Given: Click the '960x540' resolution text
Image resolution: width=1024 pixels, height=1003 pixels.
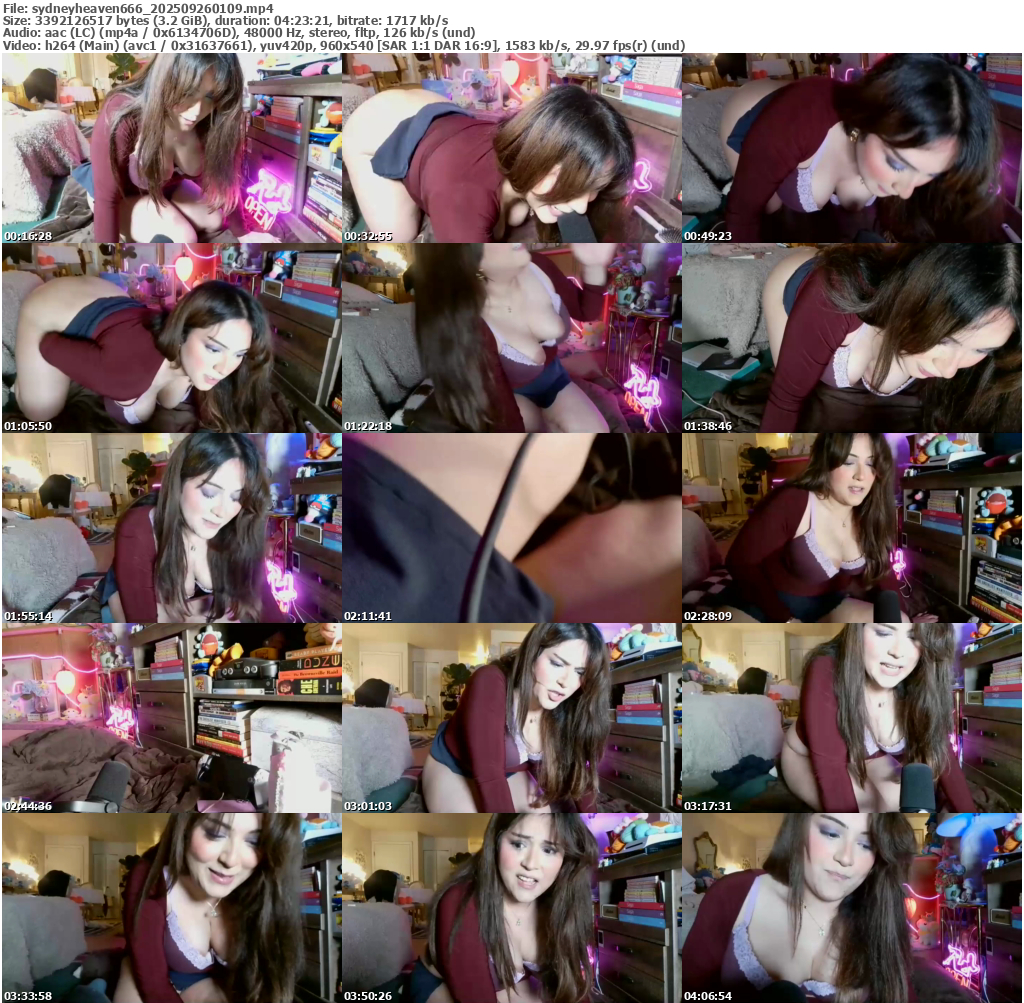Looking at the screenshot, I should click(347, 46).
